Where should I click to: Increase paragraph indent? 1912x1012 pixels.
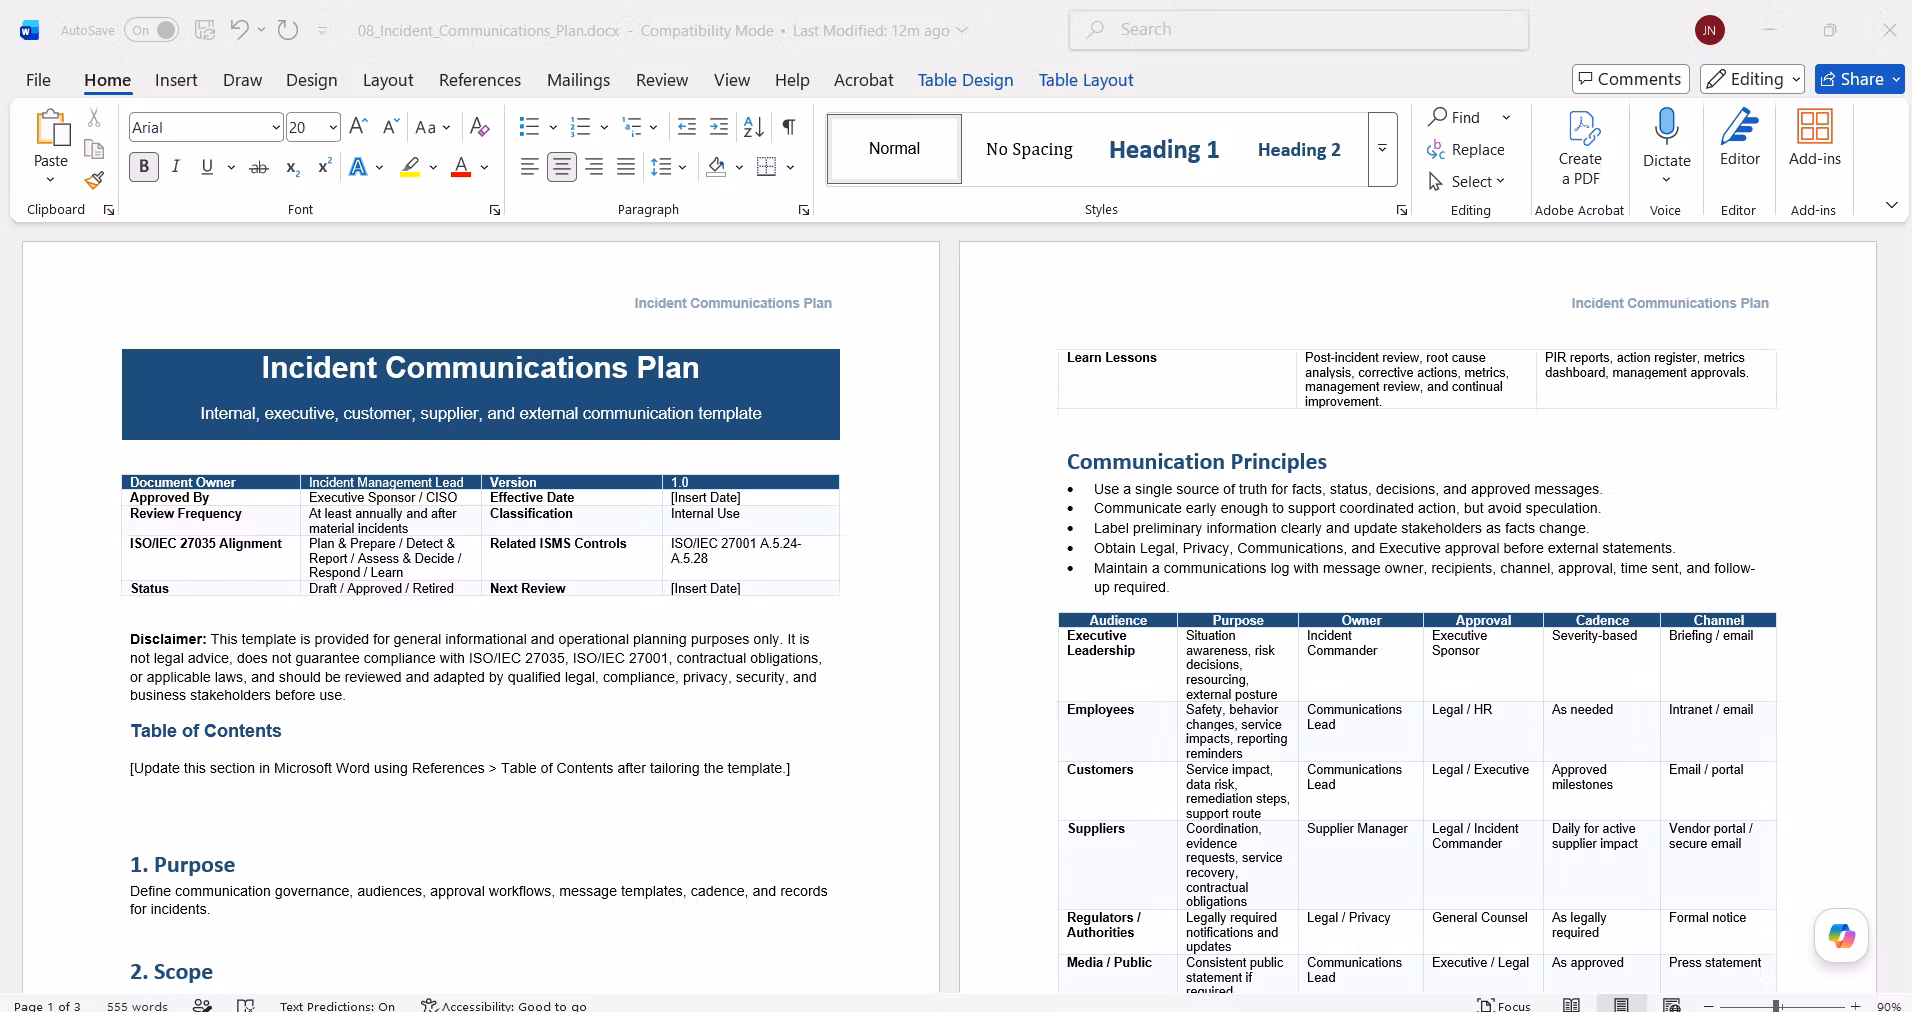719,127
